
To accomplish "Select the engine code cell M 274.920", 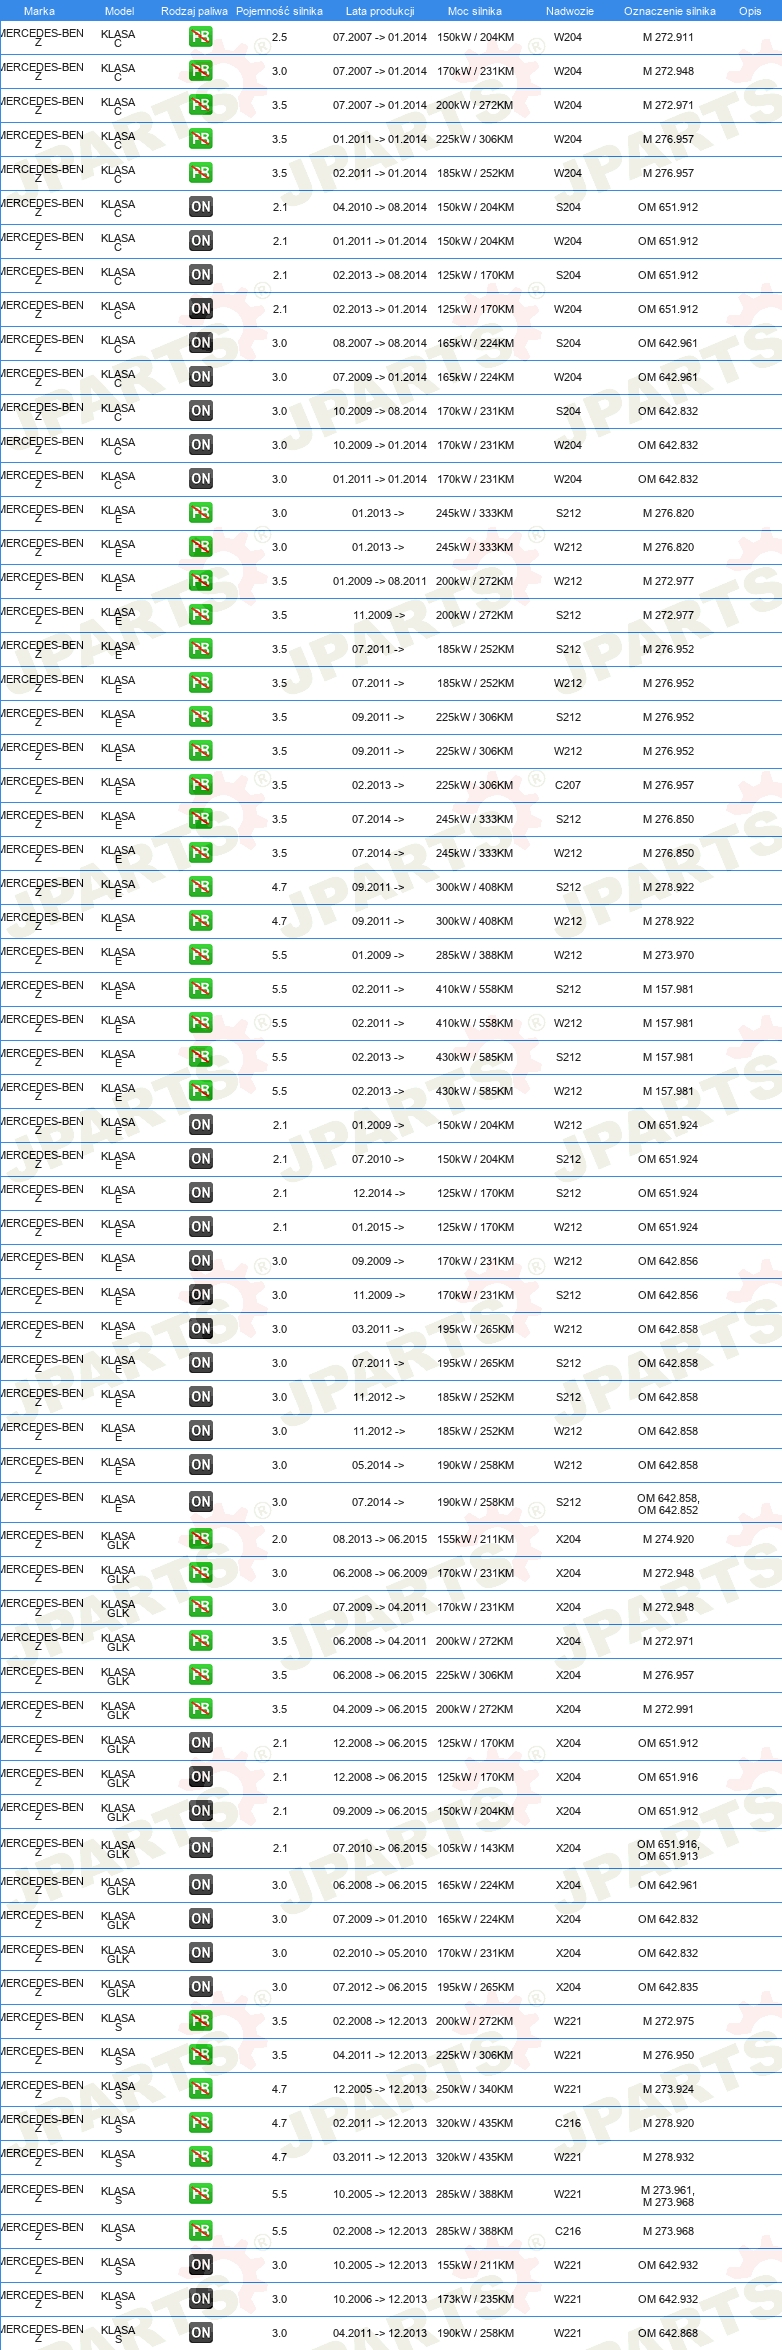I will coord(668,1539).
